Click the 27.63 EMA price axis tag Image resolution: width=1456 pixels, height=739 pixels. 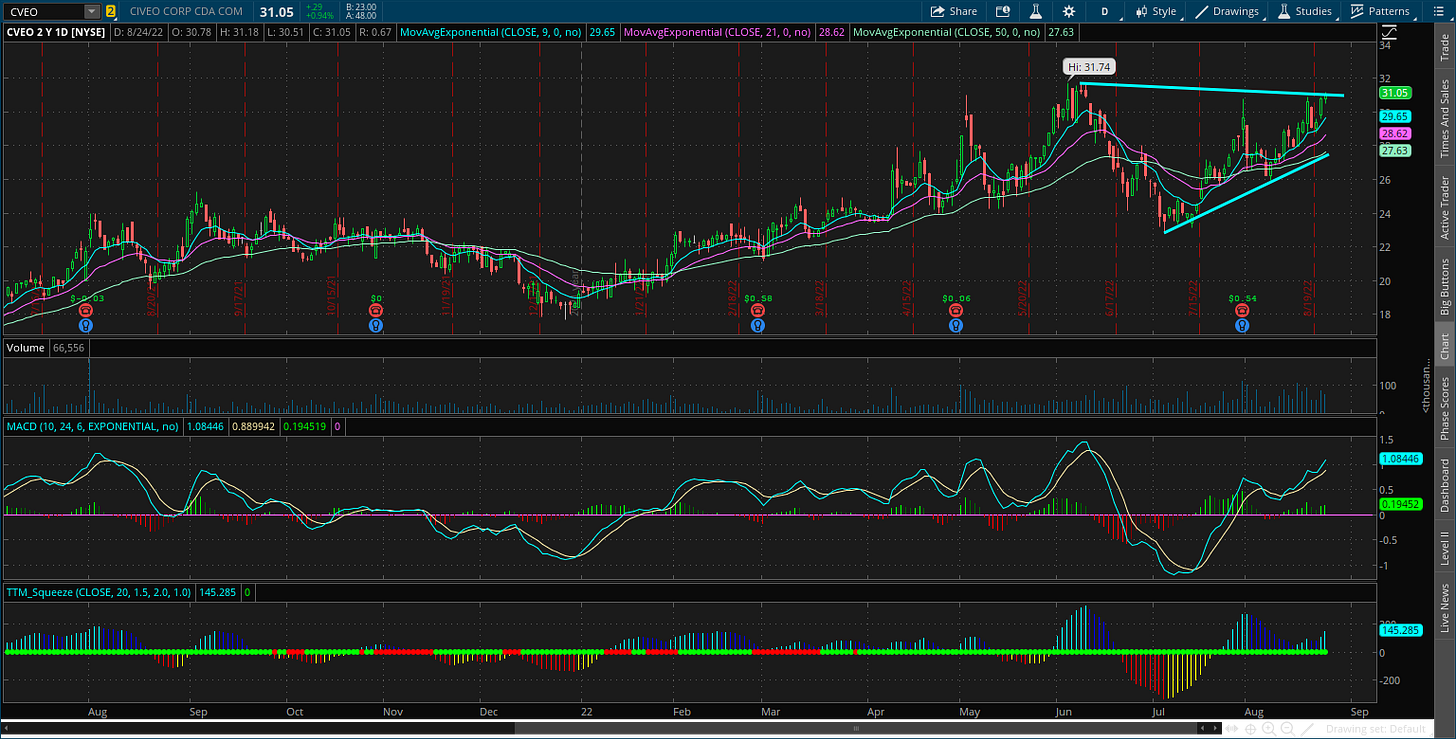(x=1394, y=150)
